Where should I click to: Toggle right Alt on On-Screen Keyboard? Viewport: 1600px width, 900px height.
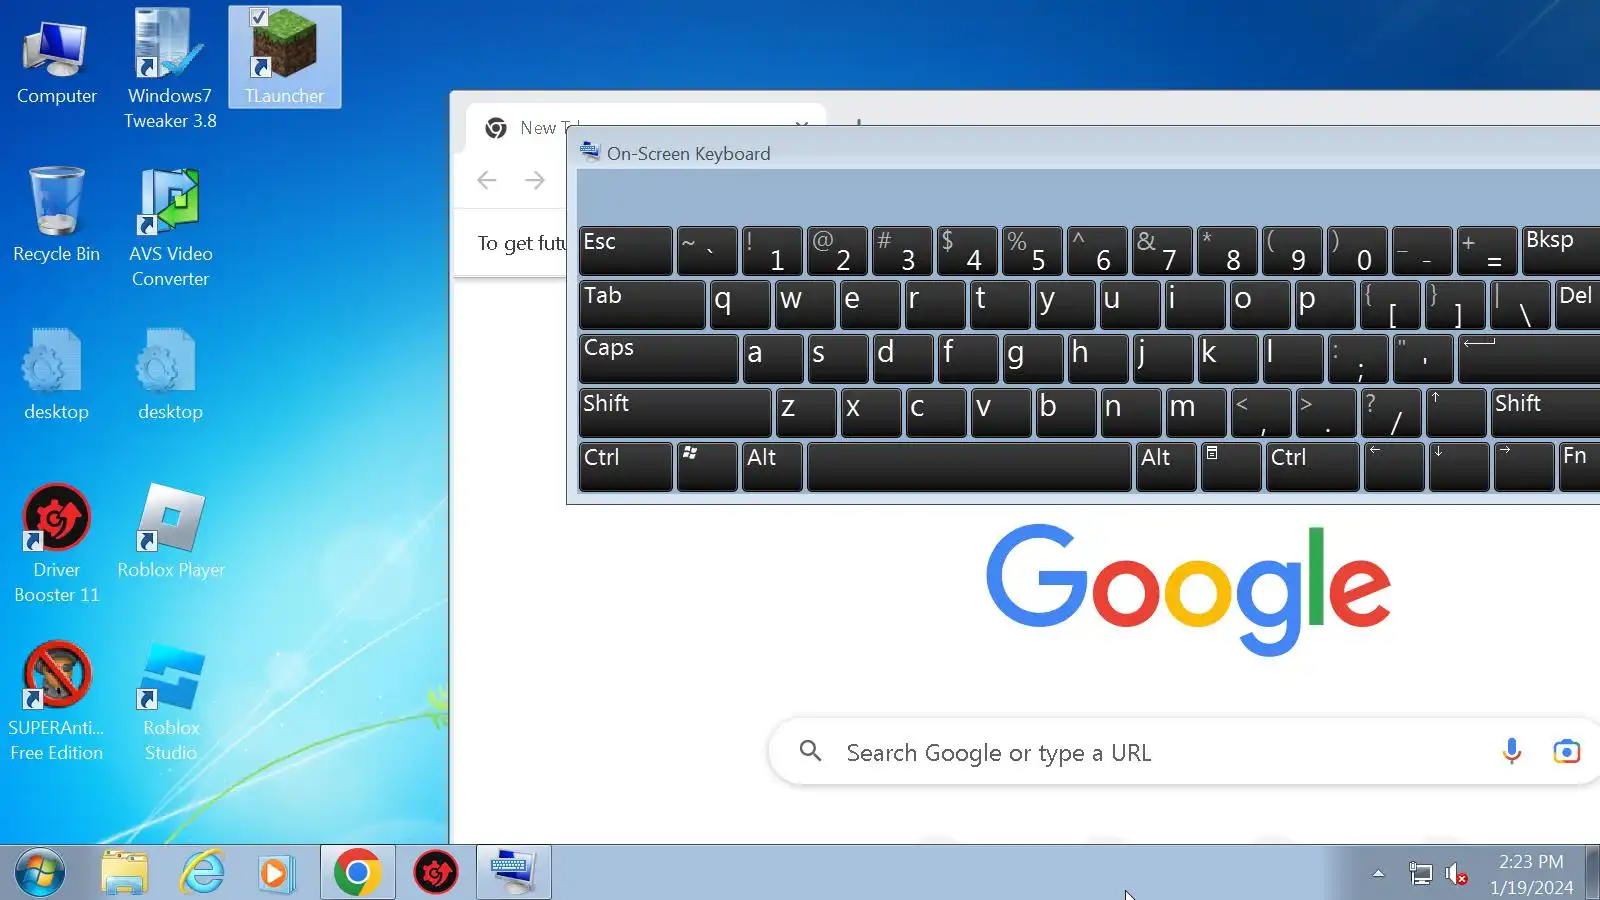1165,467
